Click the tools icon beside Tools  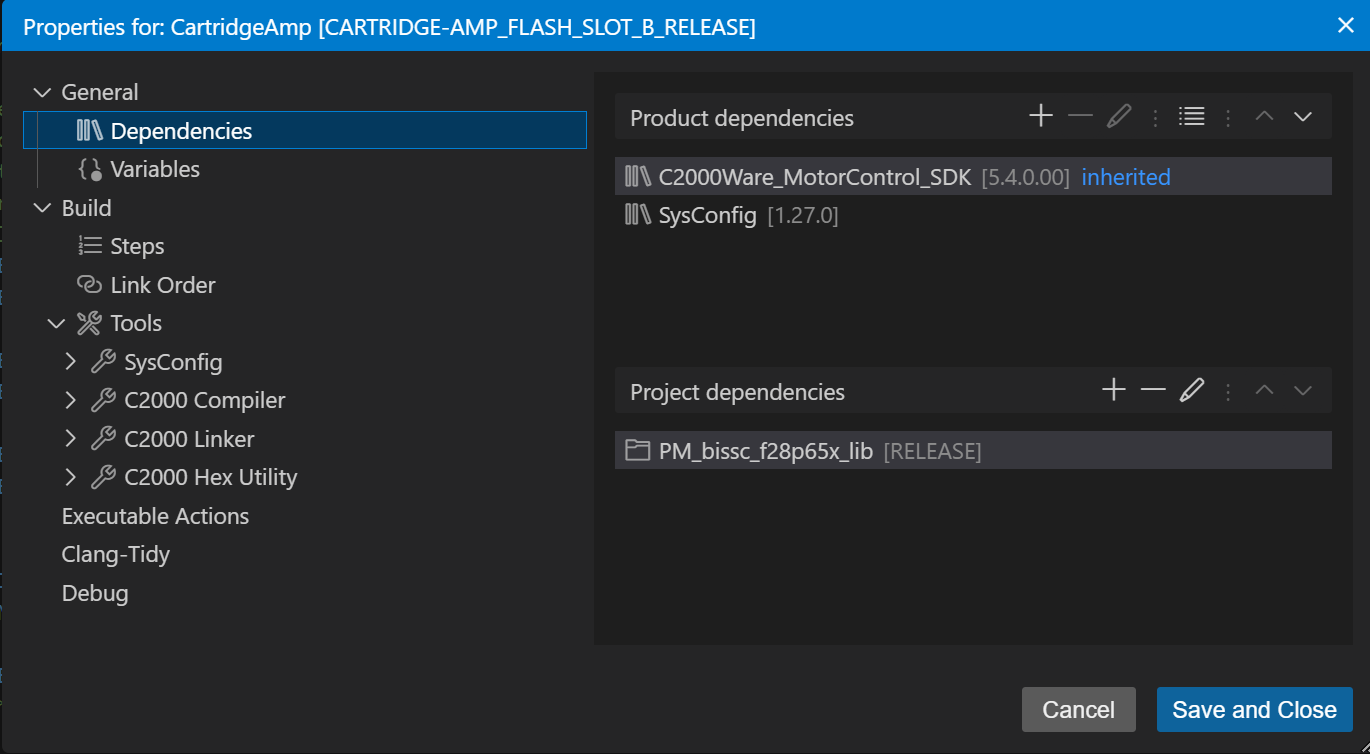[89, 323]
